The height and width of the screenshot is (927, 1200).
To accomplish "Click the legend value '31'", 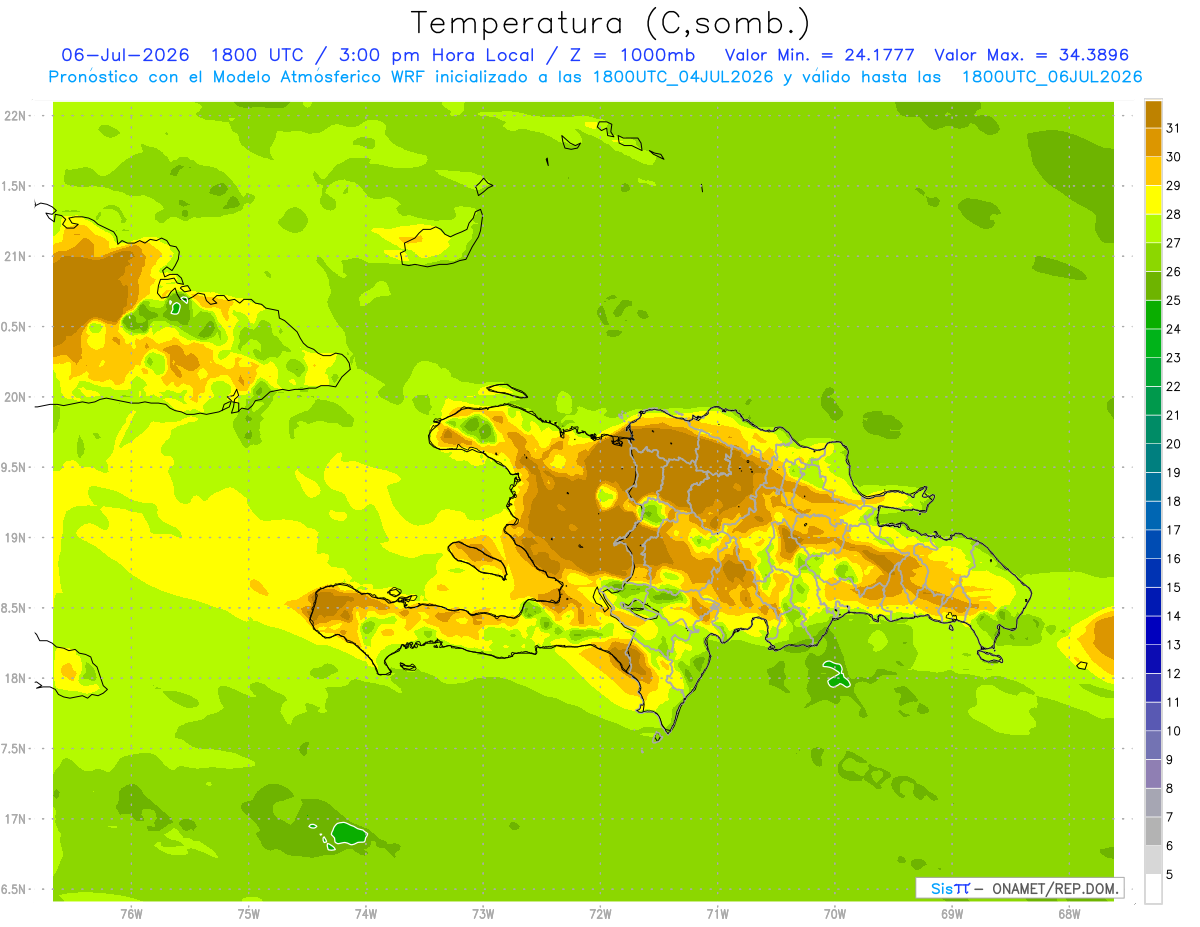I will point(1173,128).
